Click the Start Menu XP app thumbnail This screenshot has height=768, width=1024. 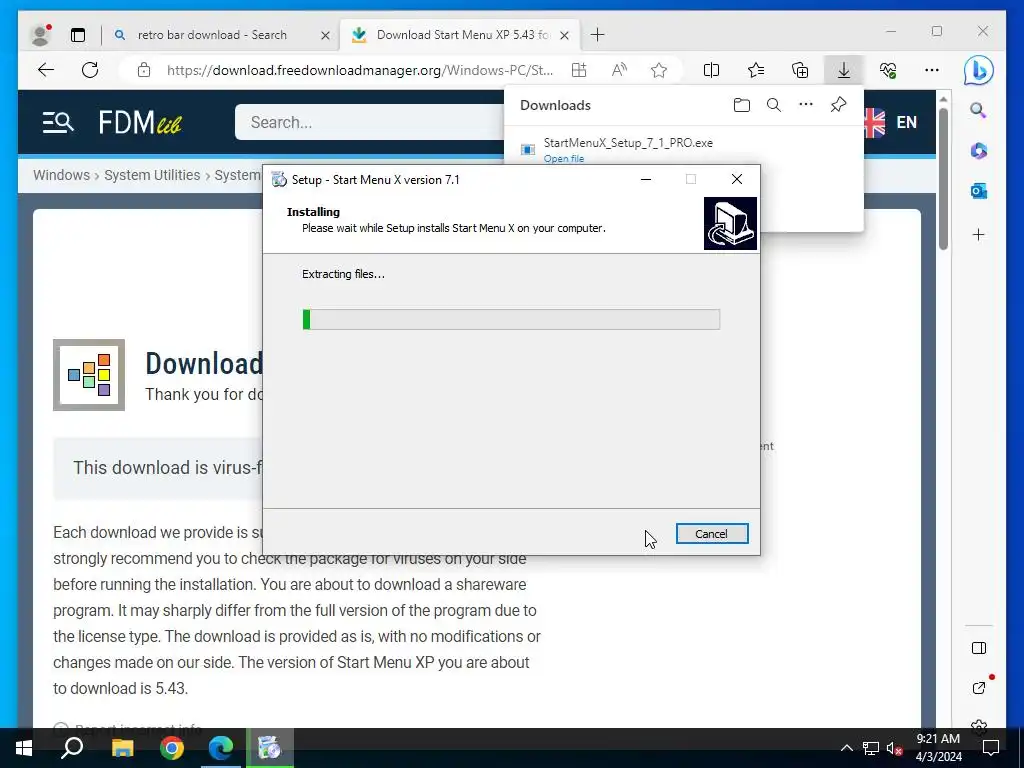(x=89, y=375)
